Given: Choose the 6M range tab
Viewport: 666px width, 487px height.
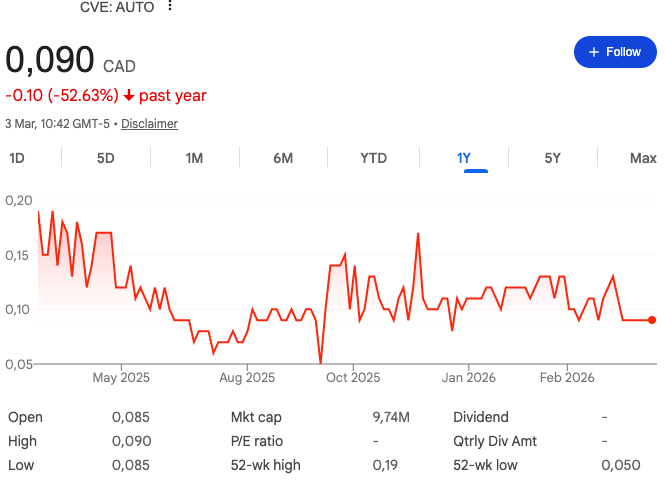Looking at the screenshot, I should click(283, 158).
